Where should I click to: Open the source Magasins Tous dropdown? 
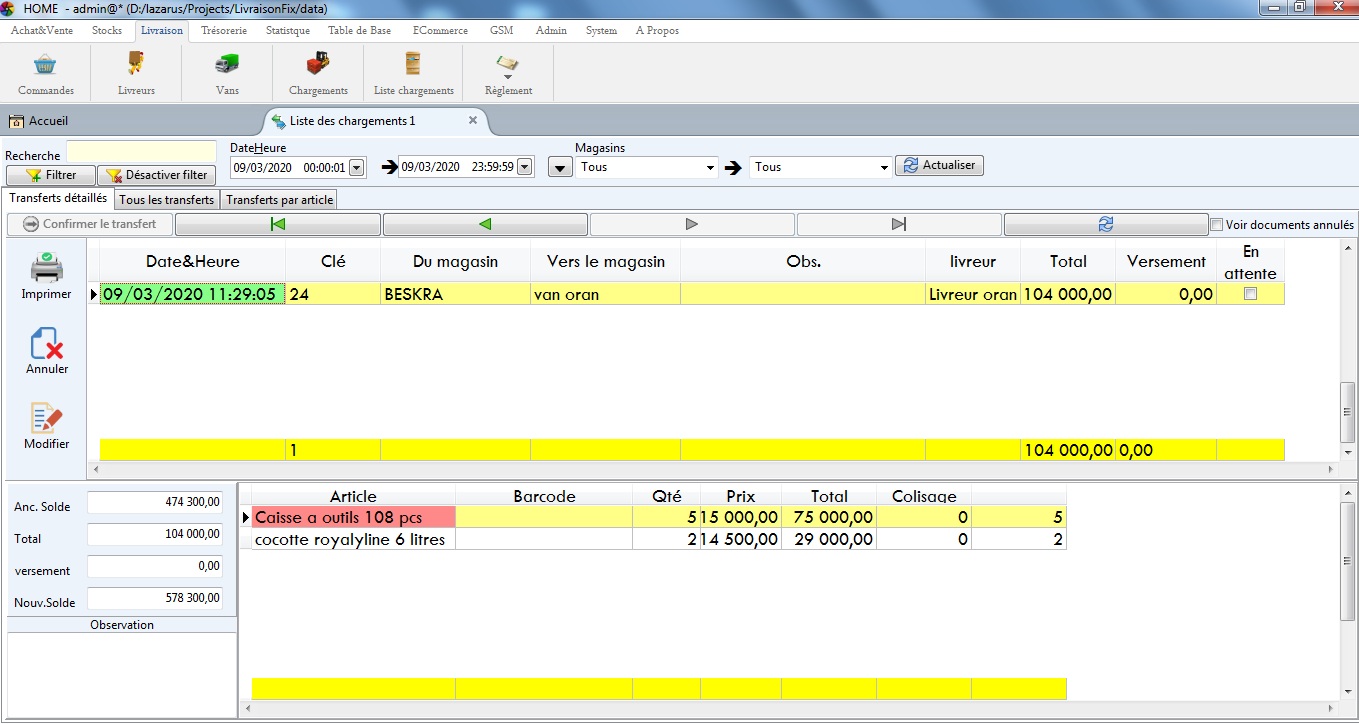[x=710, y=168]
